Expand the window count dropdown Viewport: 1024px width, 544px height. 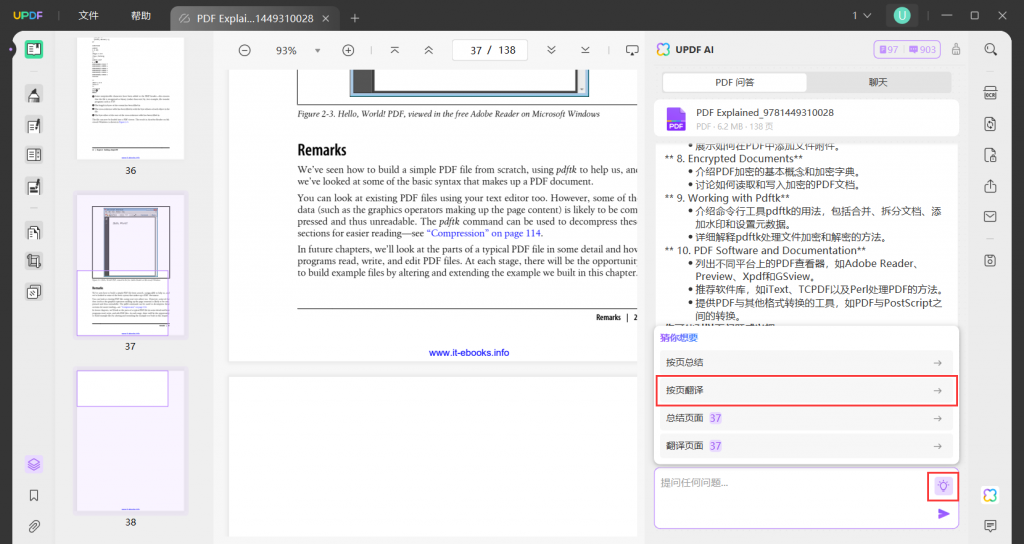click(862, 16)
